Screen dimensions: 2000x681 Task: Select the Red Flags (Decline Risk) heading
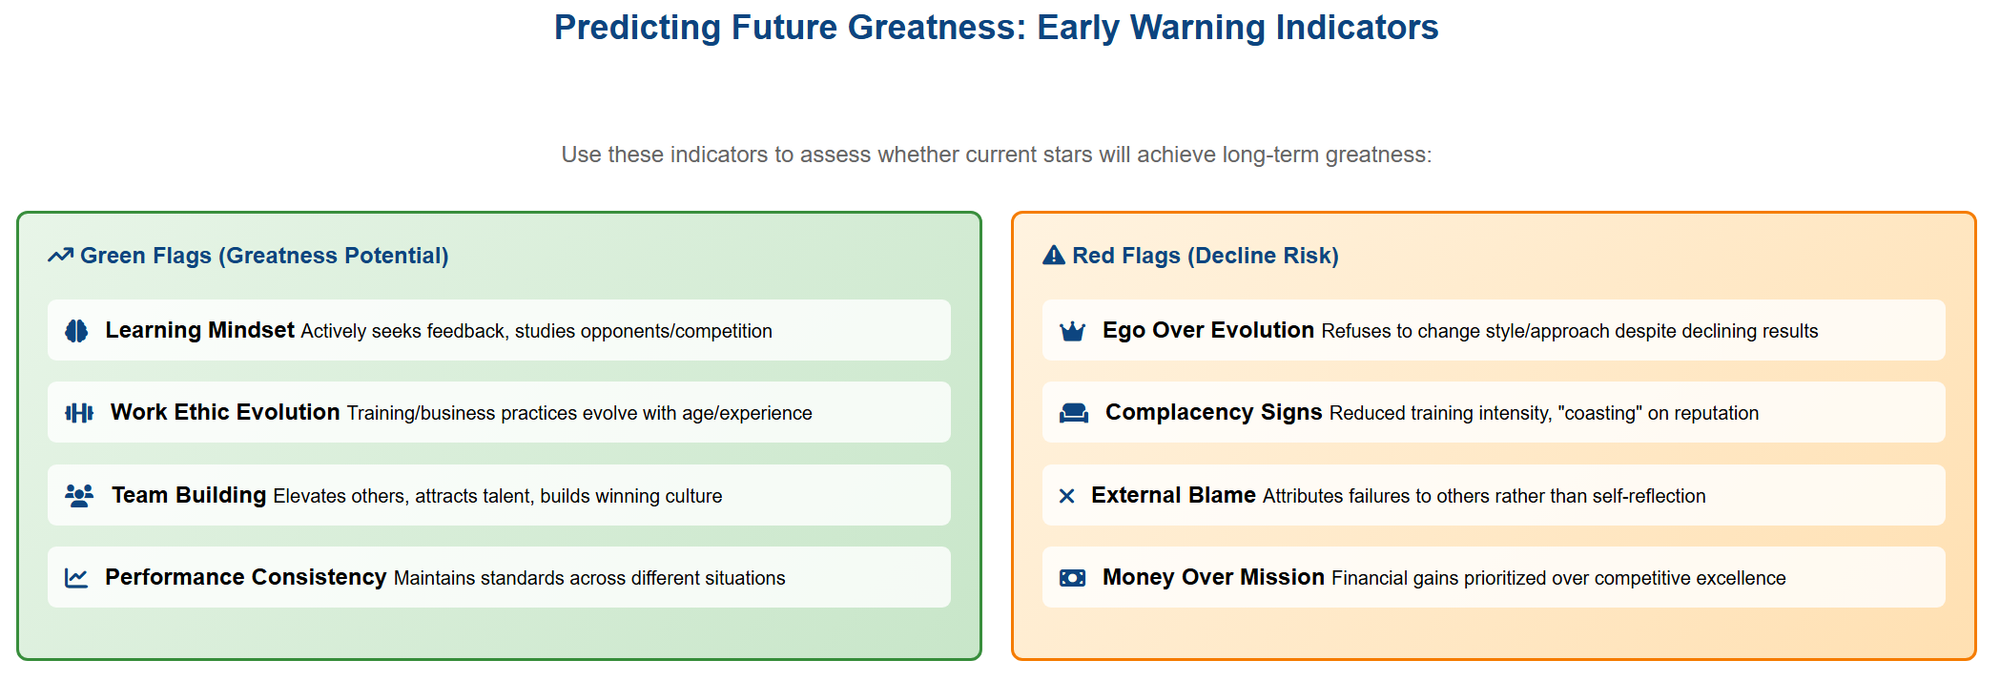[1205, 256]
